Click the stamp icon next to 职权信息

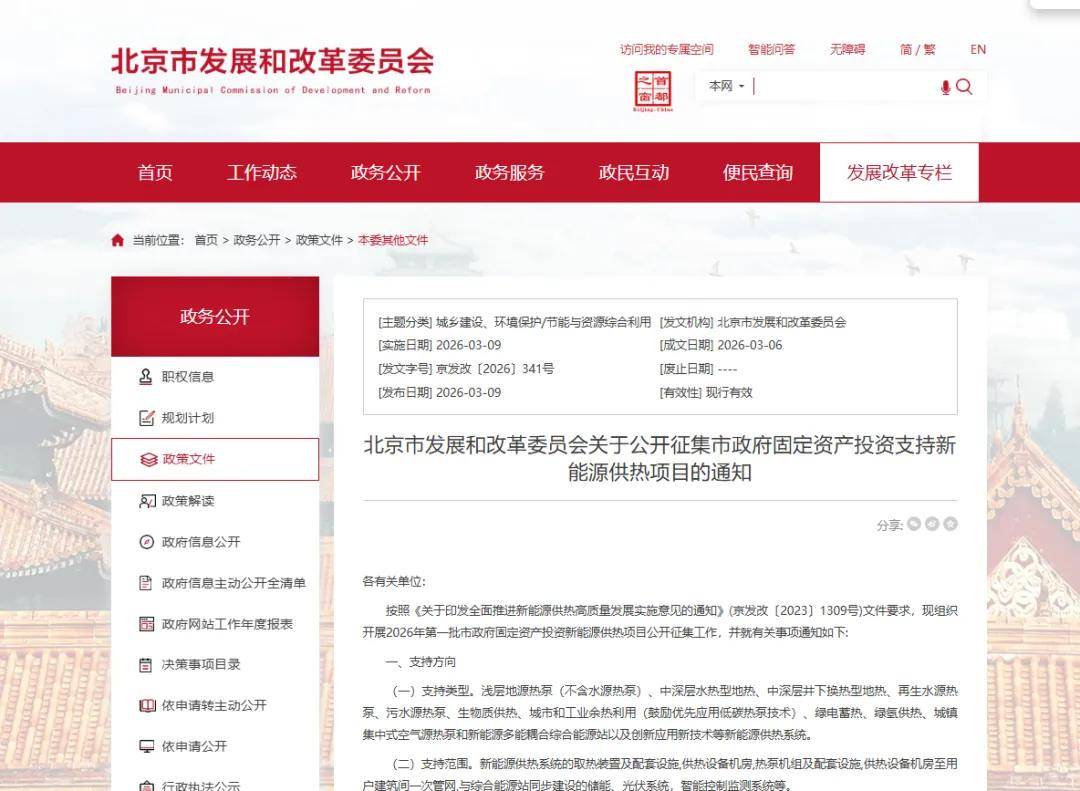[x=147, y=377]
